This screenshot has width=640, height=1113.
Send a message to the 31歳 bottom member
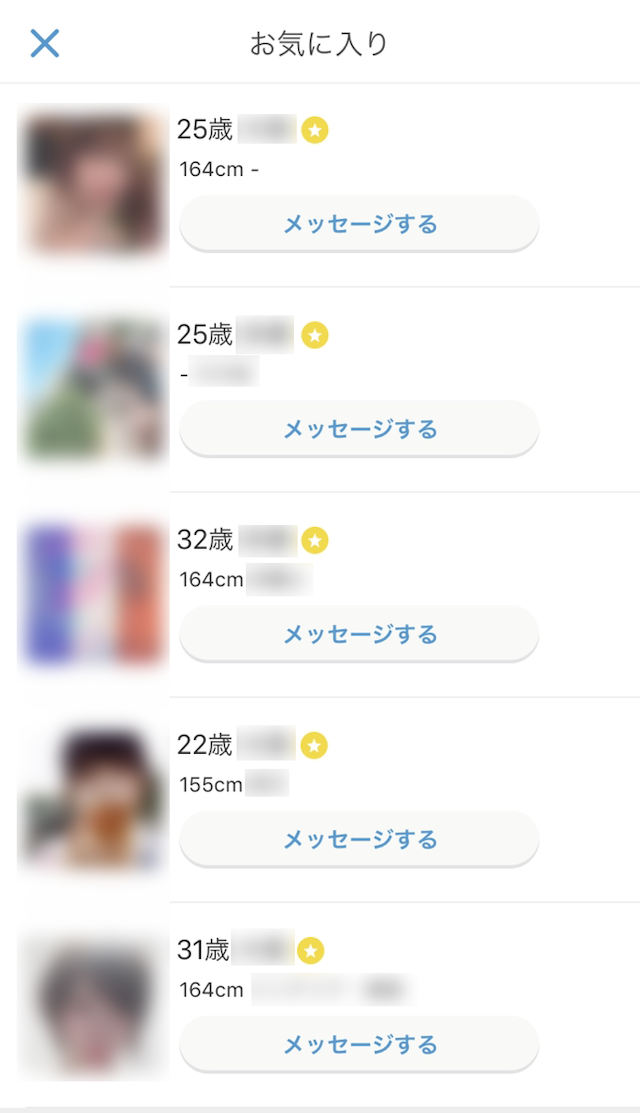(358, 1043)
